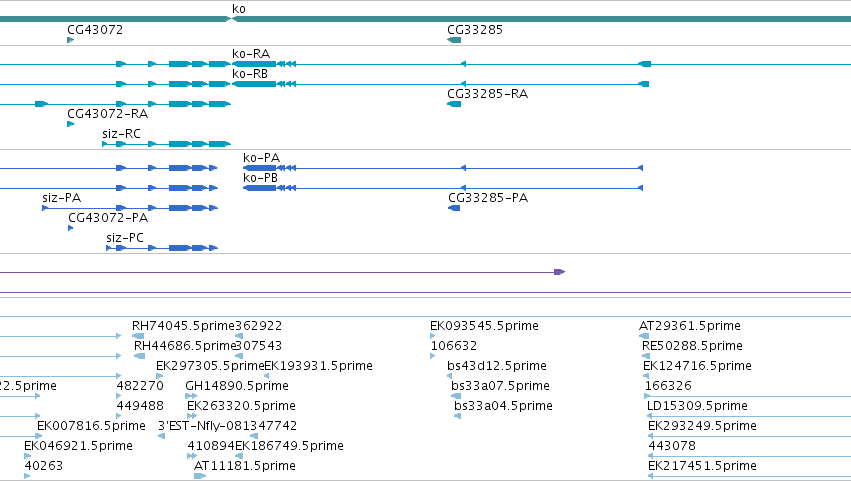
Task: Select EST label RH74045.5prime
Action: [x=183, y=326]
